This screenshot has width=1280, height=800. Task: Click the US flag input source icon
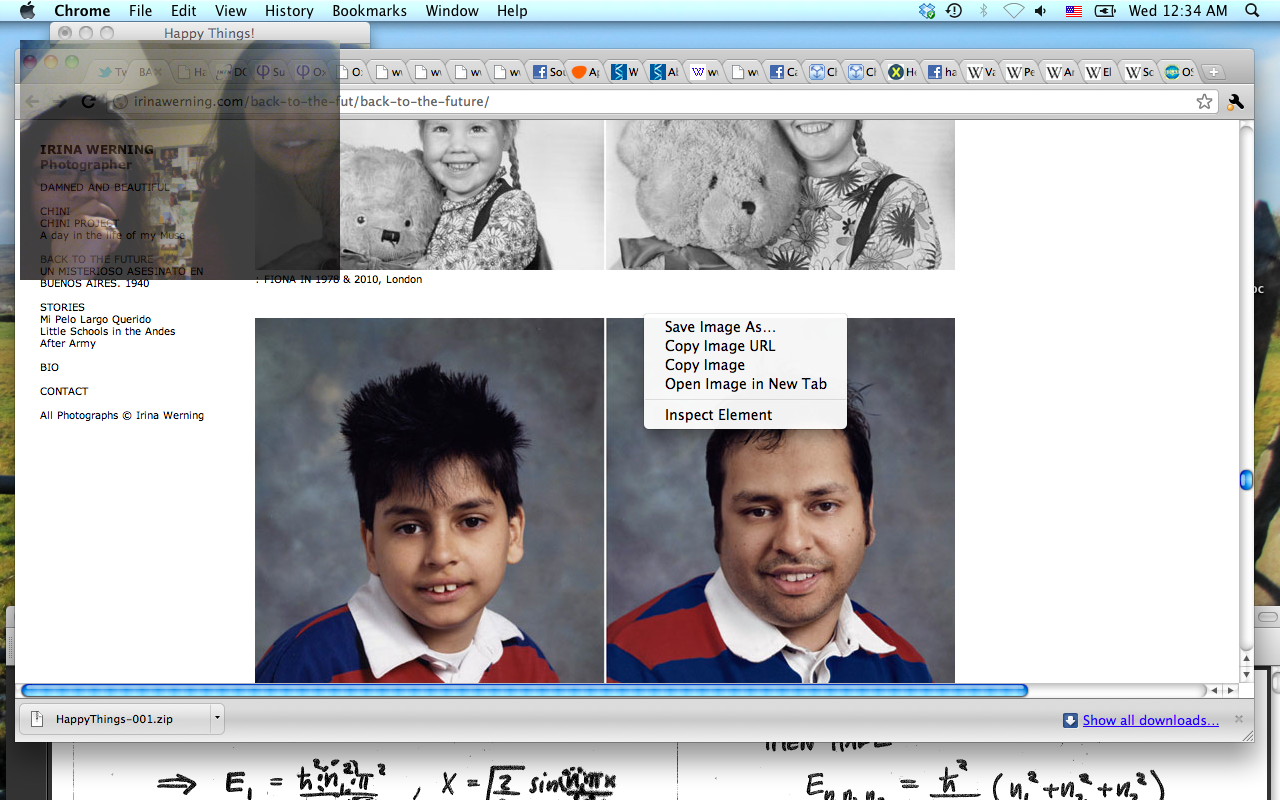click(x=1073, y=11)
